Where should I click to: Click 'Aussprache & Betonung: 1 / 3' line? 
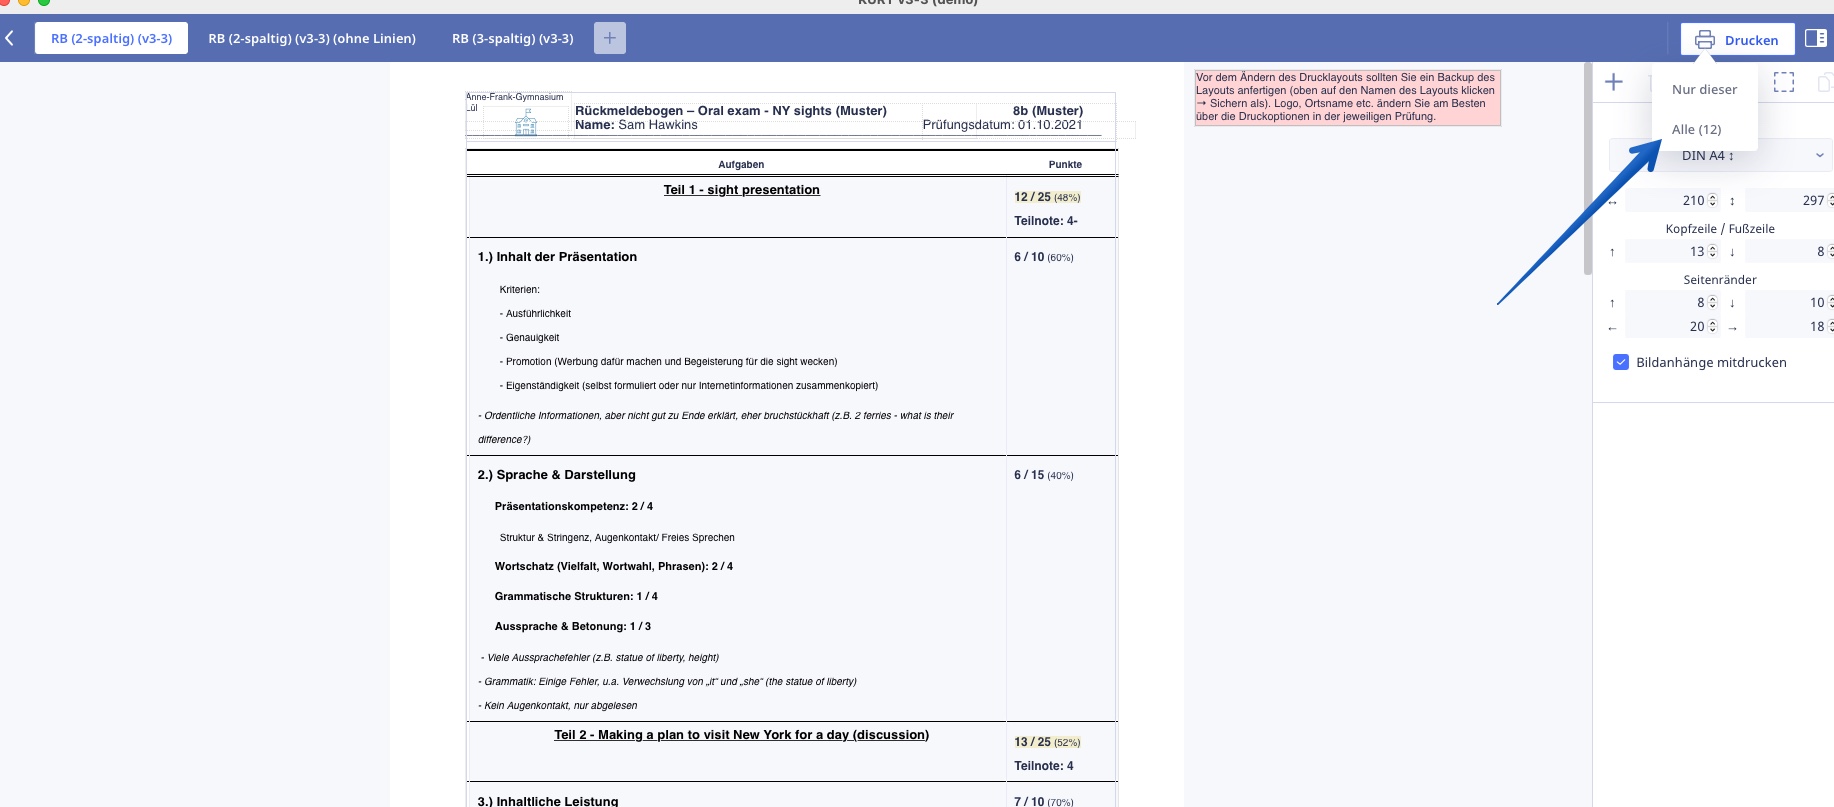(x=572, y=626)
